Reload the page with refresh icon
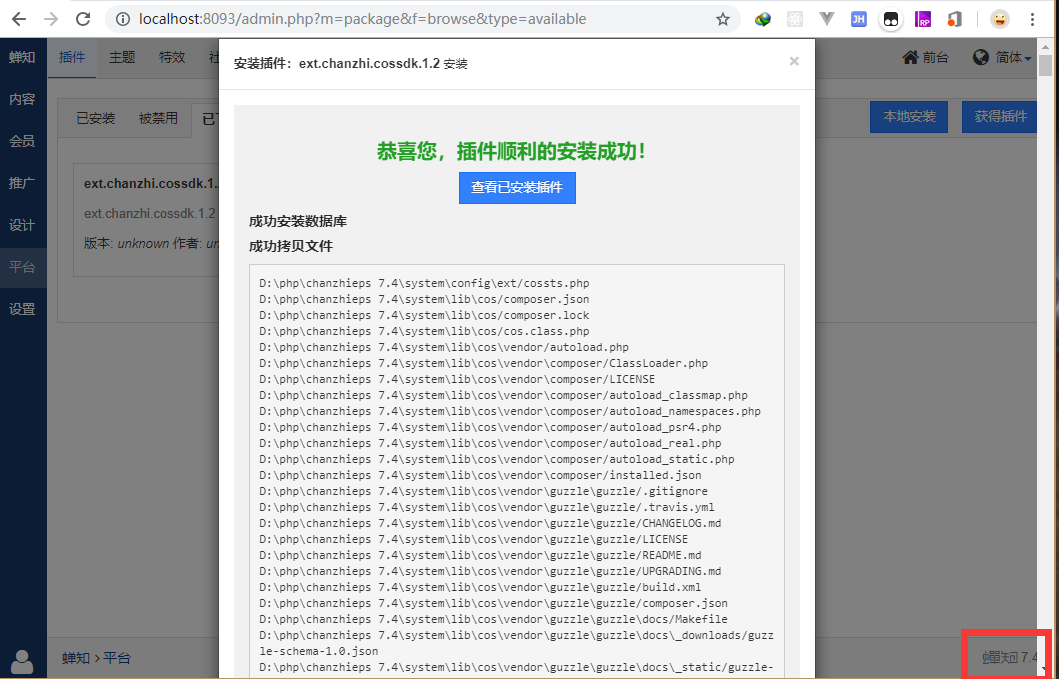This screenshot has height=679, width=1059. (83, 20)
